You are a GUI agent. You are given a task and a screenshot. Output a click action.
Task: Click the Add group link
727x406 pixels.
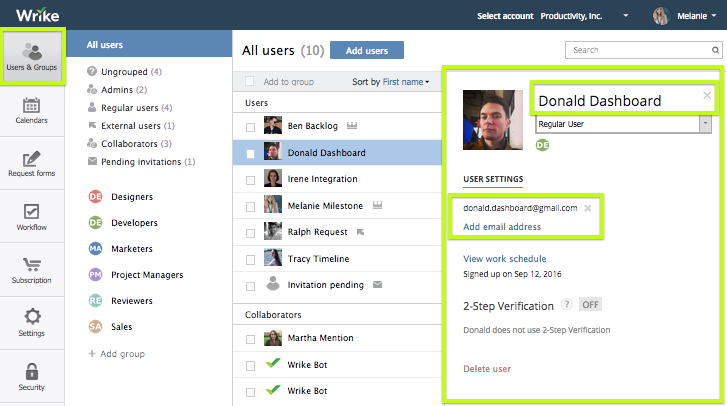click(117, 354)
